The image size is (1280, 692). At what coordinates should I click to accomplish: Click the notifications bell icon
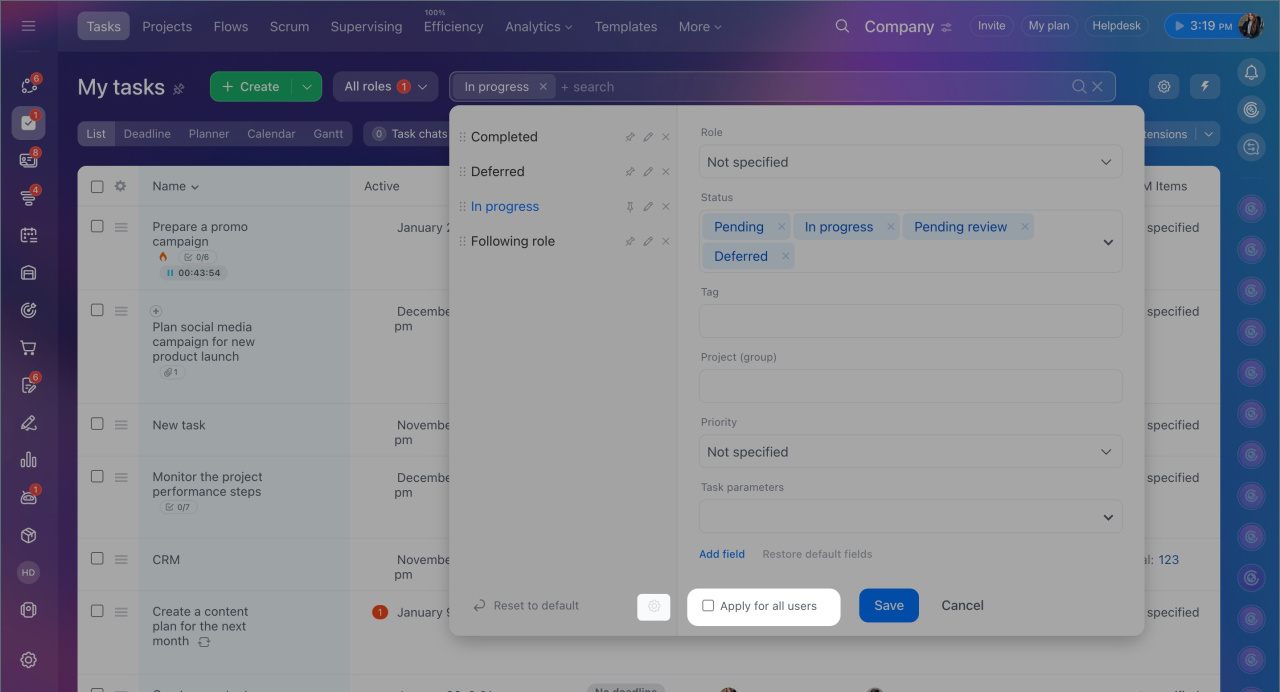(1250, 72)
